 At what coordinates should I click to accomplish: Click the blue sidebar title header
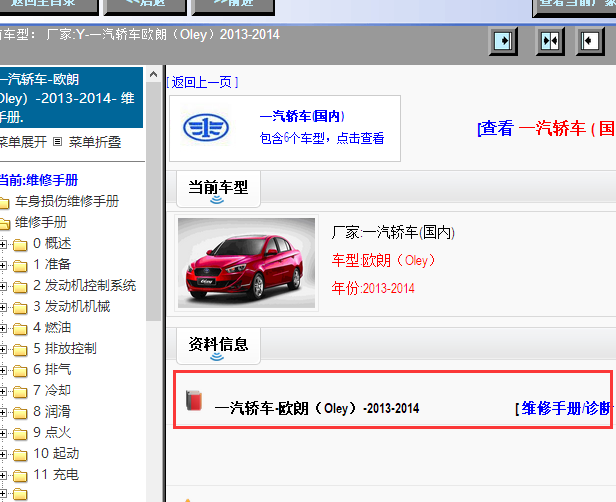click(x=71, y=98)
